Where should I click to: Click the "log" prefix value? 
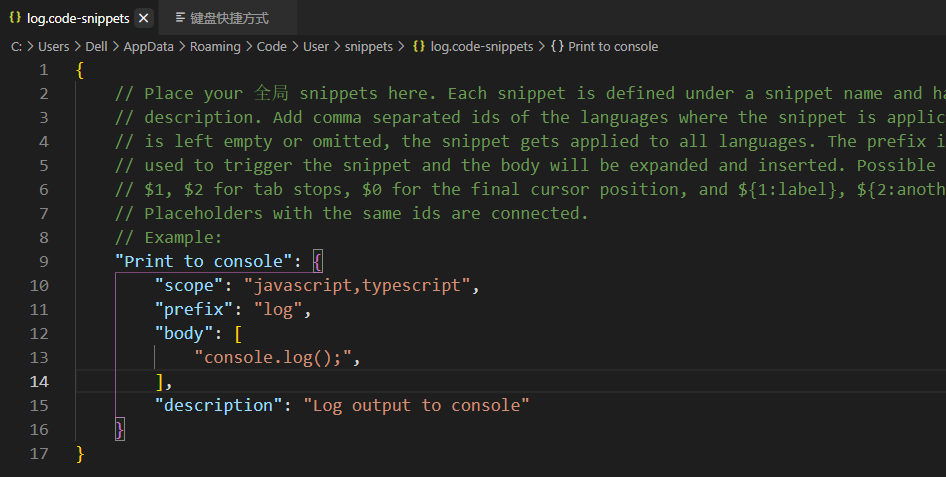(x=278, y=310)
